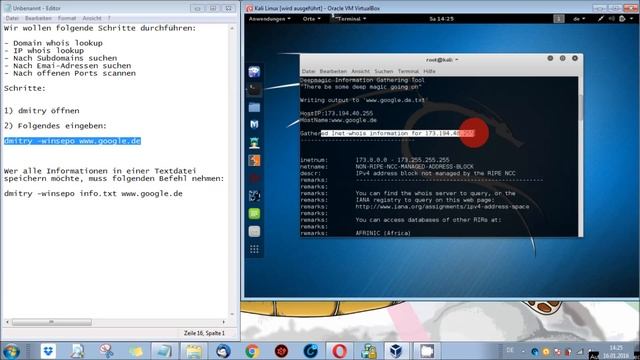Open the Datei menu in Editor
640x360 pixels.
(x=12, y=18)
